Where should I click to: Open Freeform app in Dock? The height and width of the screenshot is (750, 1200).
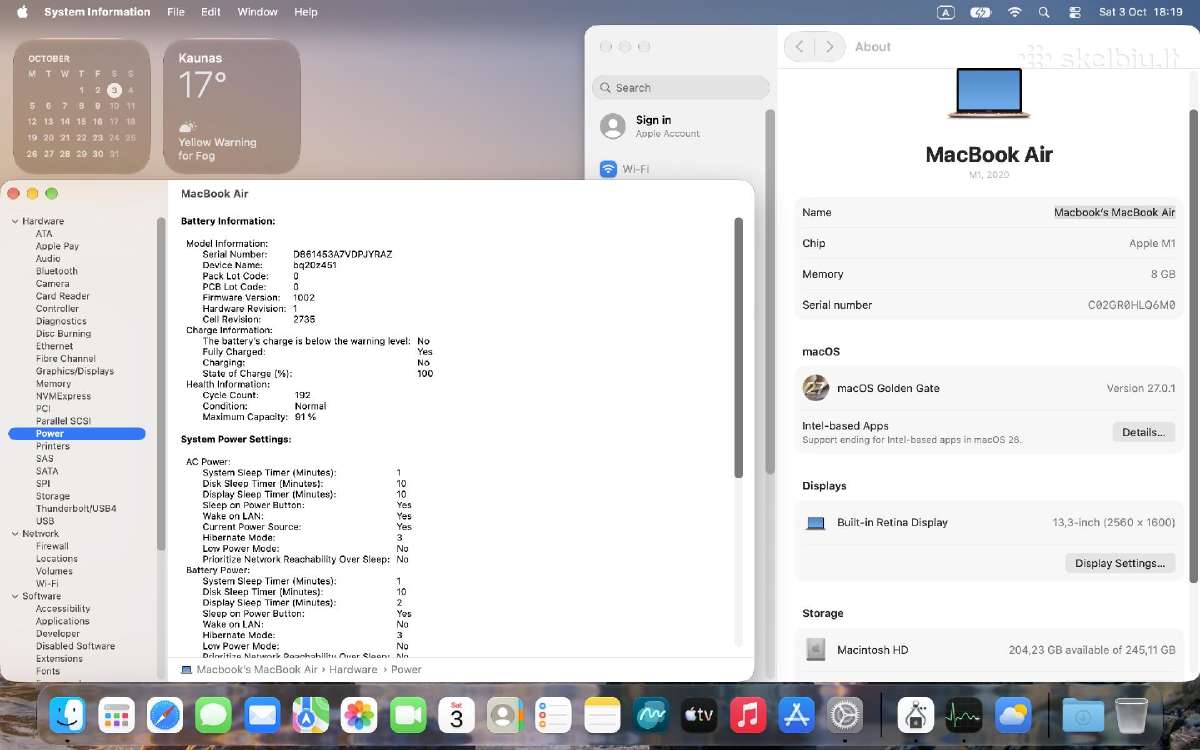(651, 715)
